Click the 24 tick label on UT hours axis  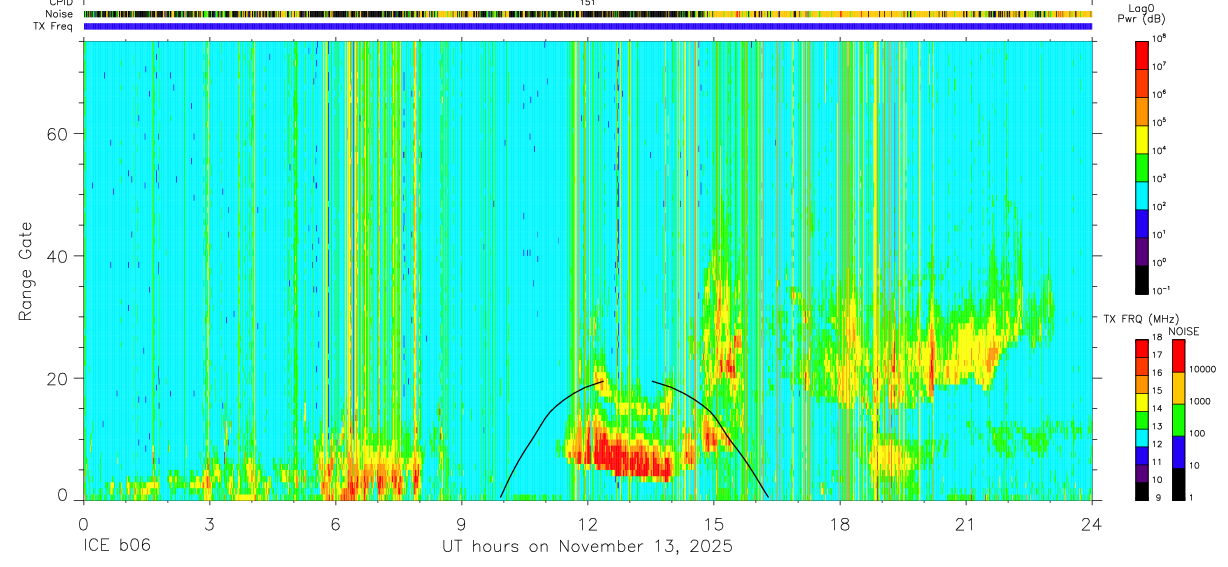1092,525
